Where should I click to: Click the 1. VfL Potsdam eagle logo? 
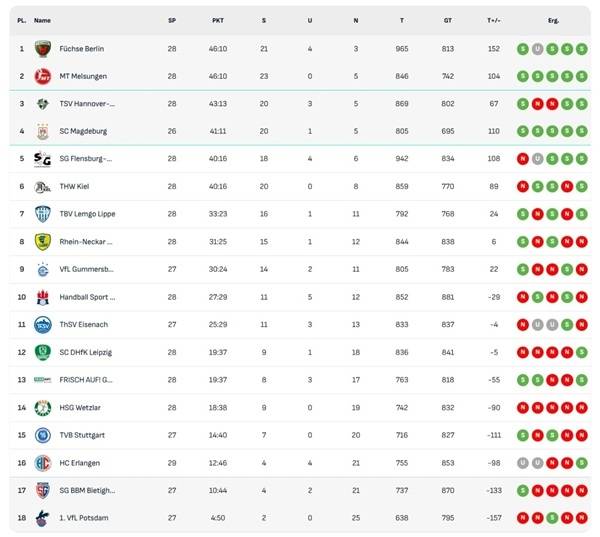point(42,517)
